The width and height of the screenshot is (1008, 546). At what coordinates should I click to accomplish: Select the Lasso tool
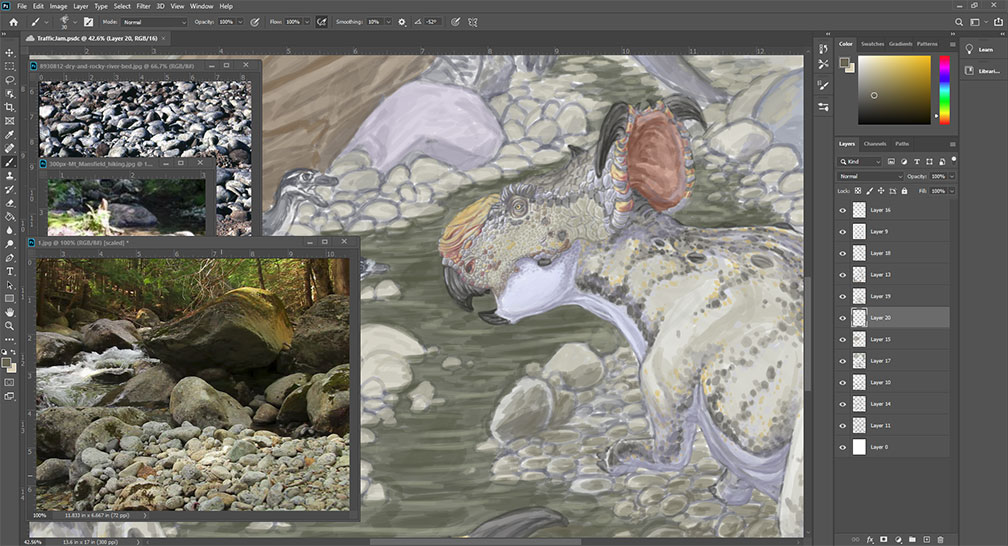click(10, 78)
